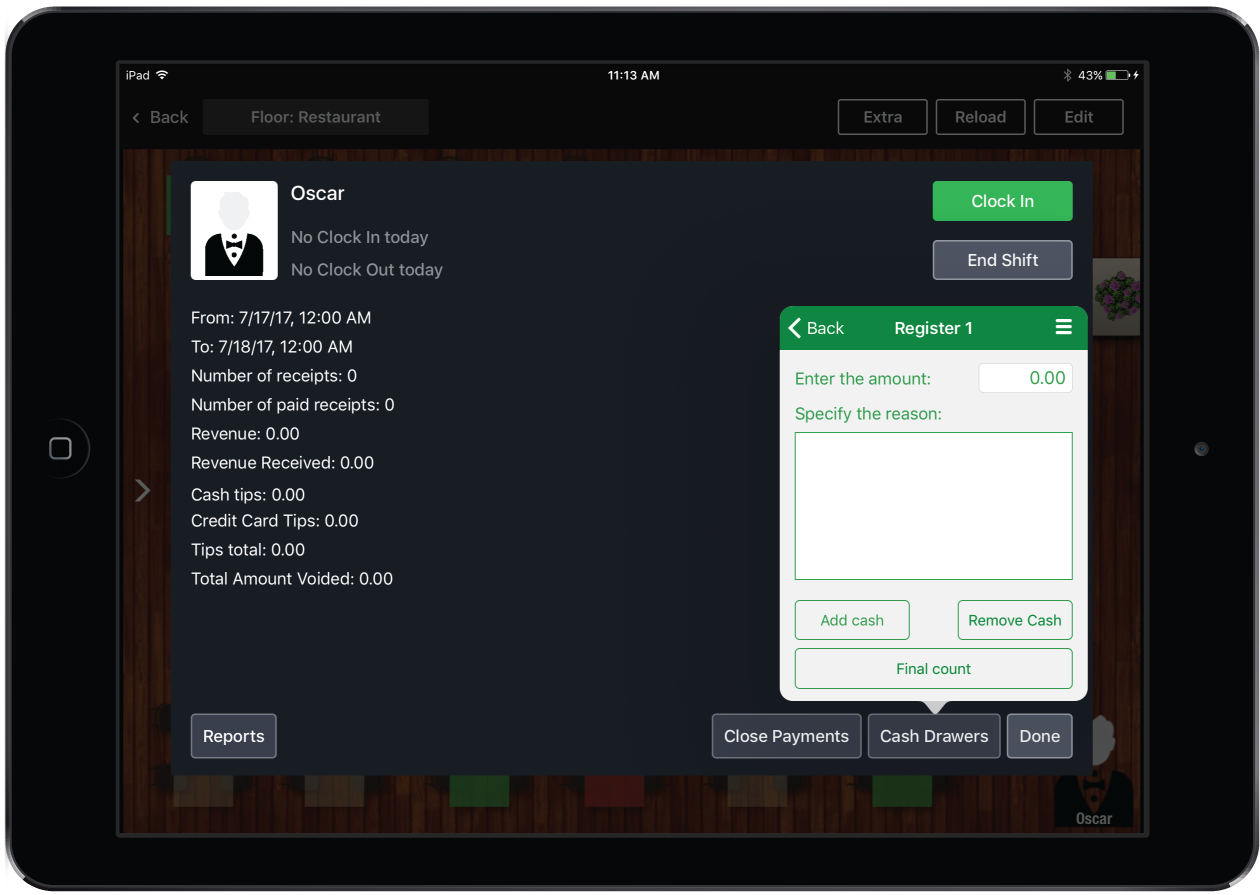Tap the hamburger menu icon in Register 1

click(1064, 328)
